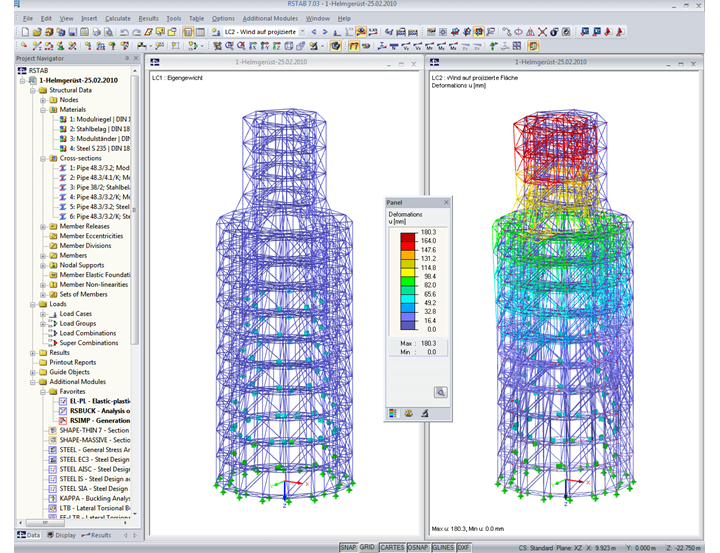Click the Panel magnifier button
Viewport: 720px width, 553px height.
(440, 392)
